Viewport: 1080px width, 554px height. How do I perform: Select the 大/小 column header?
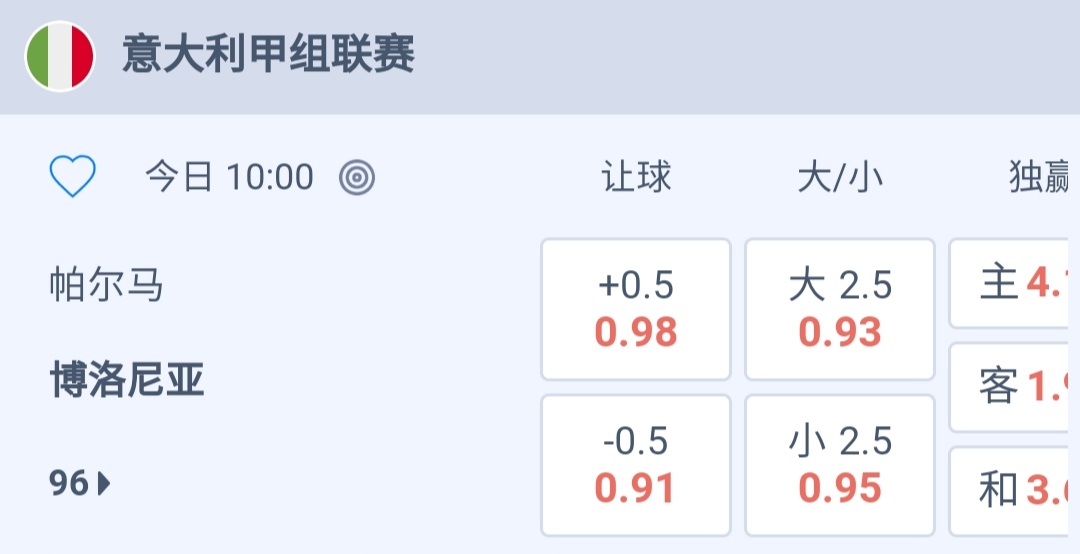pos(840,178)
